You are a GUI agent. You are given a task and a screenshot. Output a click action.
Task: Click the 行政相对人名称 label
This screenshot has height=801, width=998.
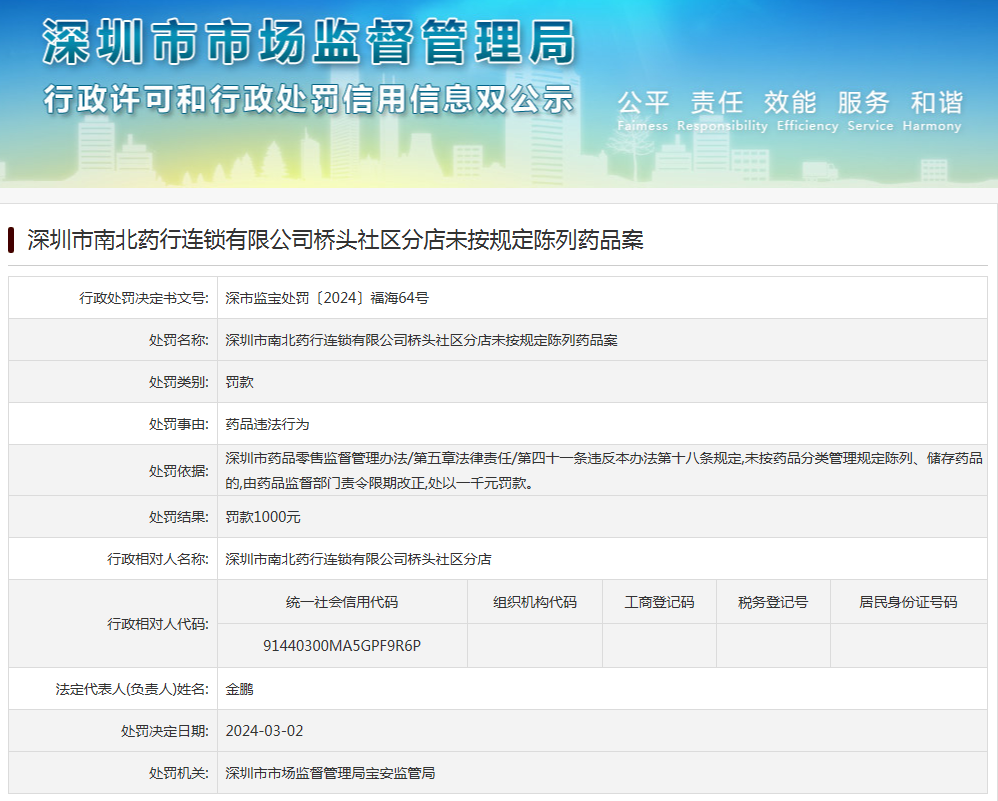(x=158, y=559)
